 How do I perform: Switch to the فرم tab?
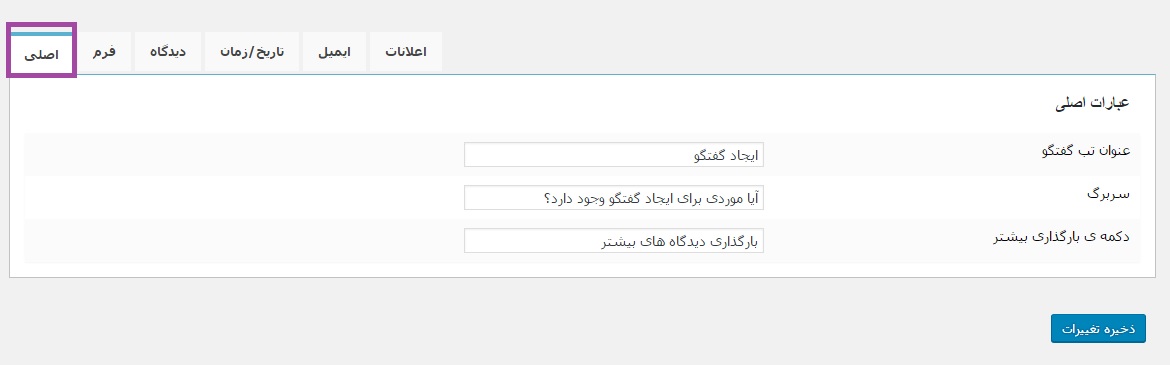[104, 52]
